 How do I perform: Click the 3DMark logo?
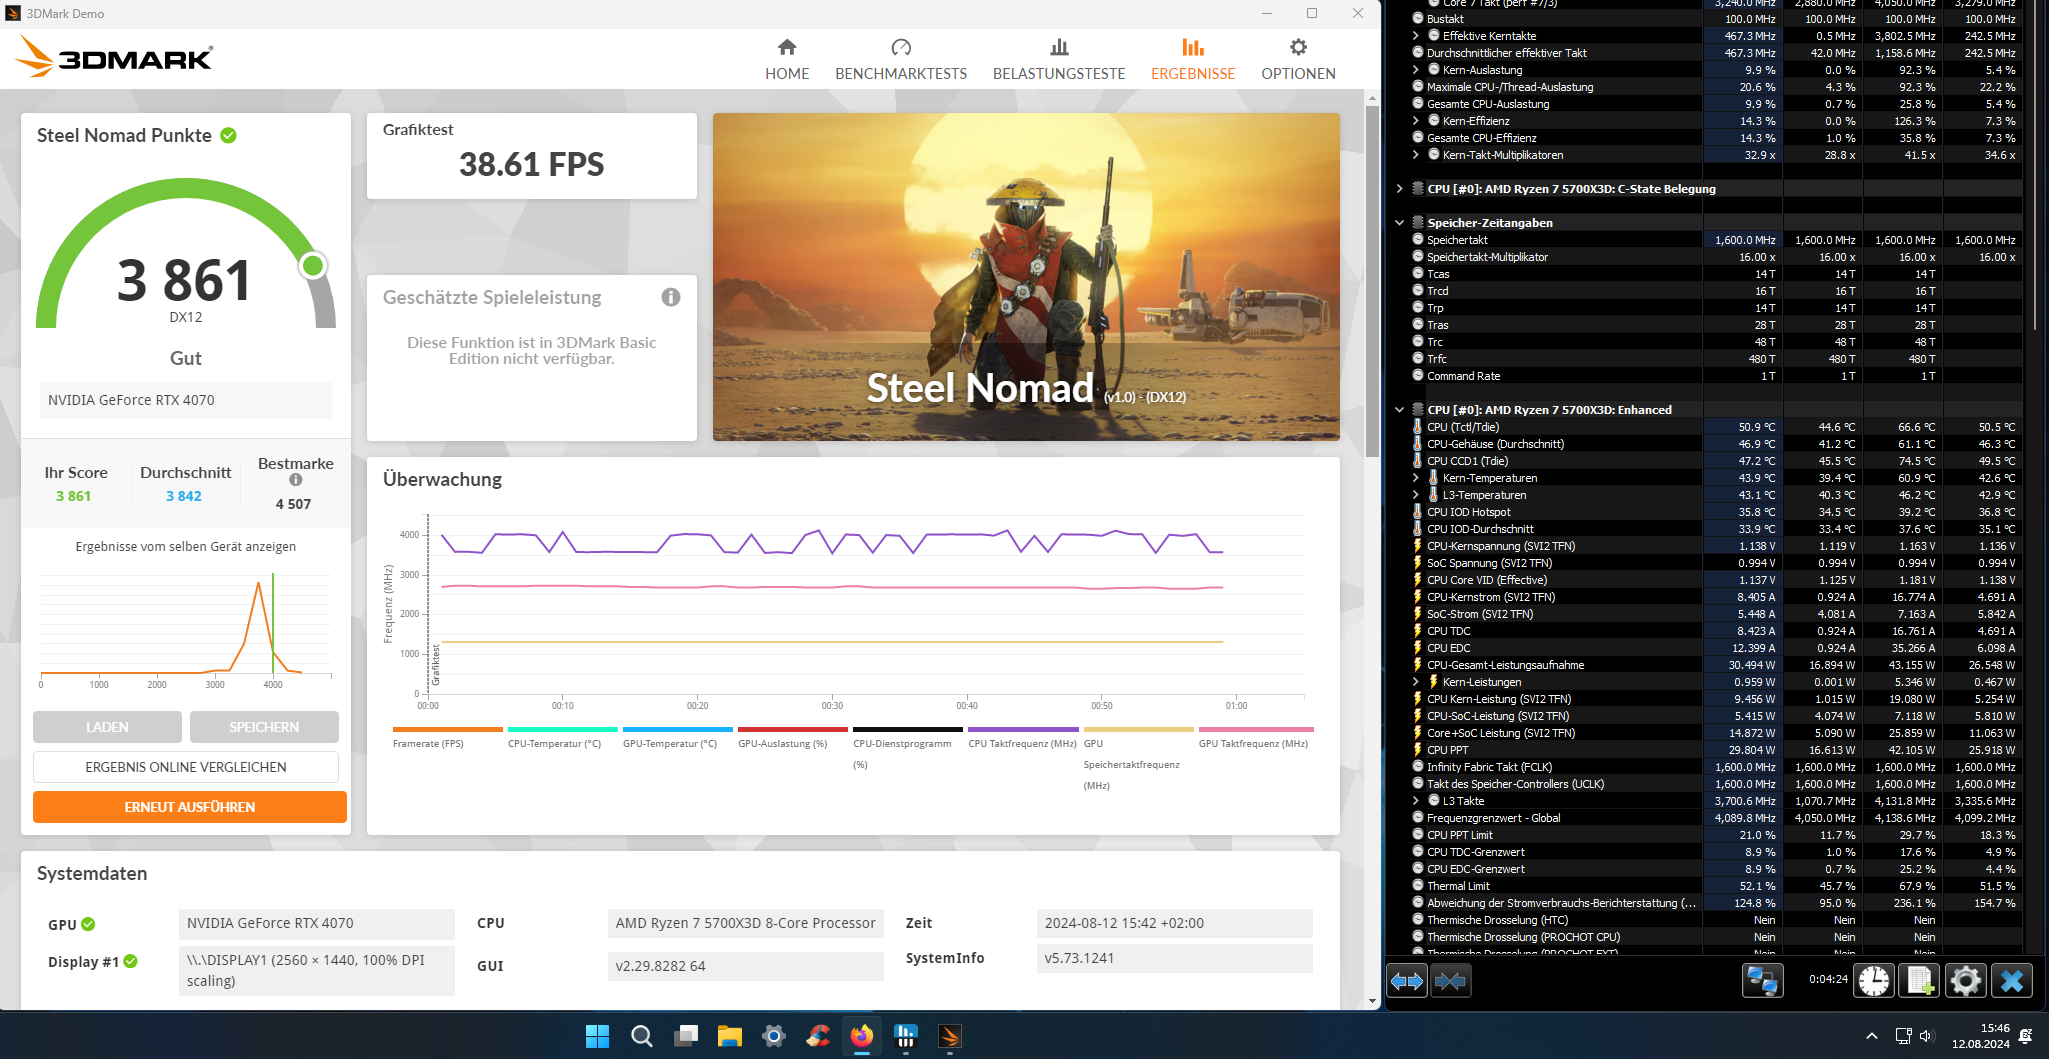pos(115,57)
